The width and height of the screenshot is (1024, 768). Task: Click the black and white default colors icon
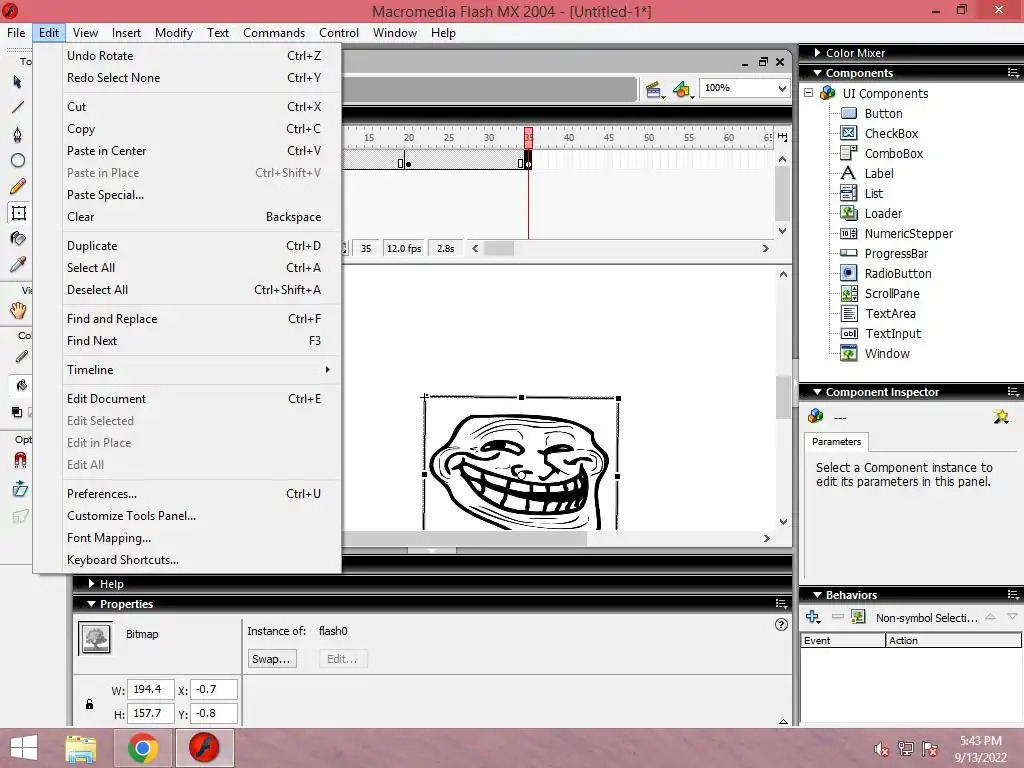[x=16, y=412]
